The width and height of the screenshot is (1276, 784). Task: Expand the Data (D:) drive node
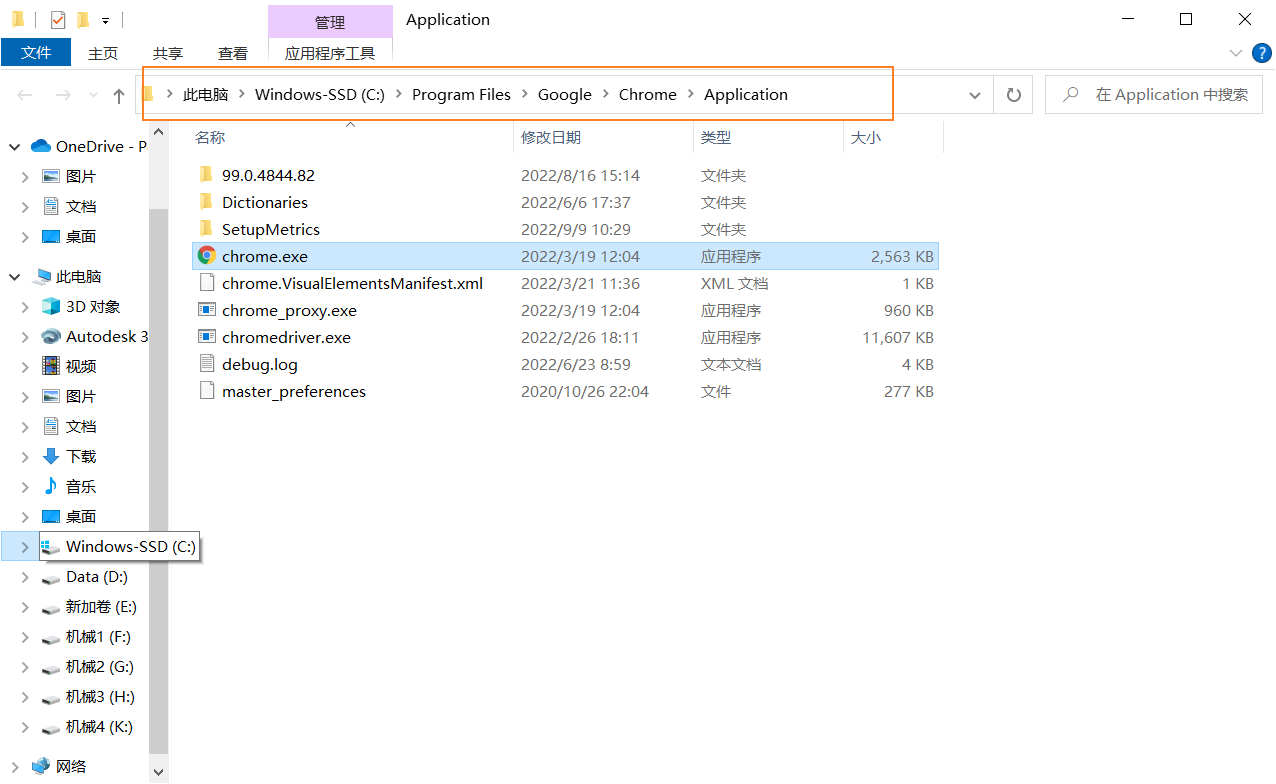[x=25, y=577]
